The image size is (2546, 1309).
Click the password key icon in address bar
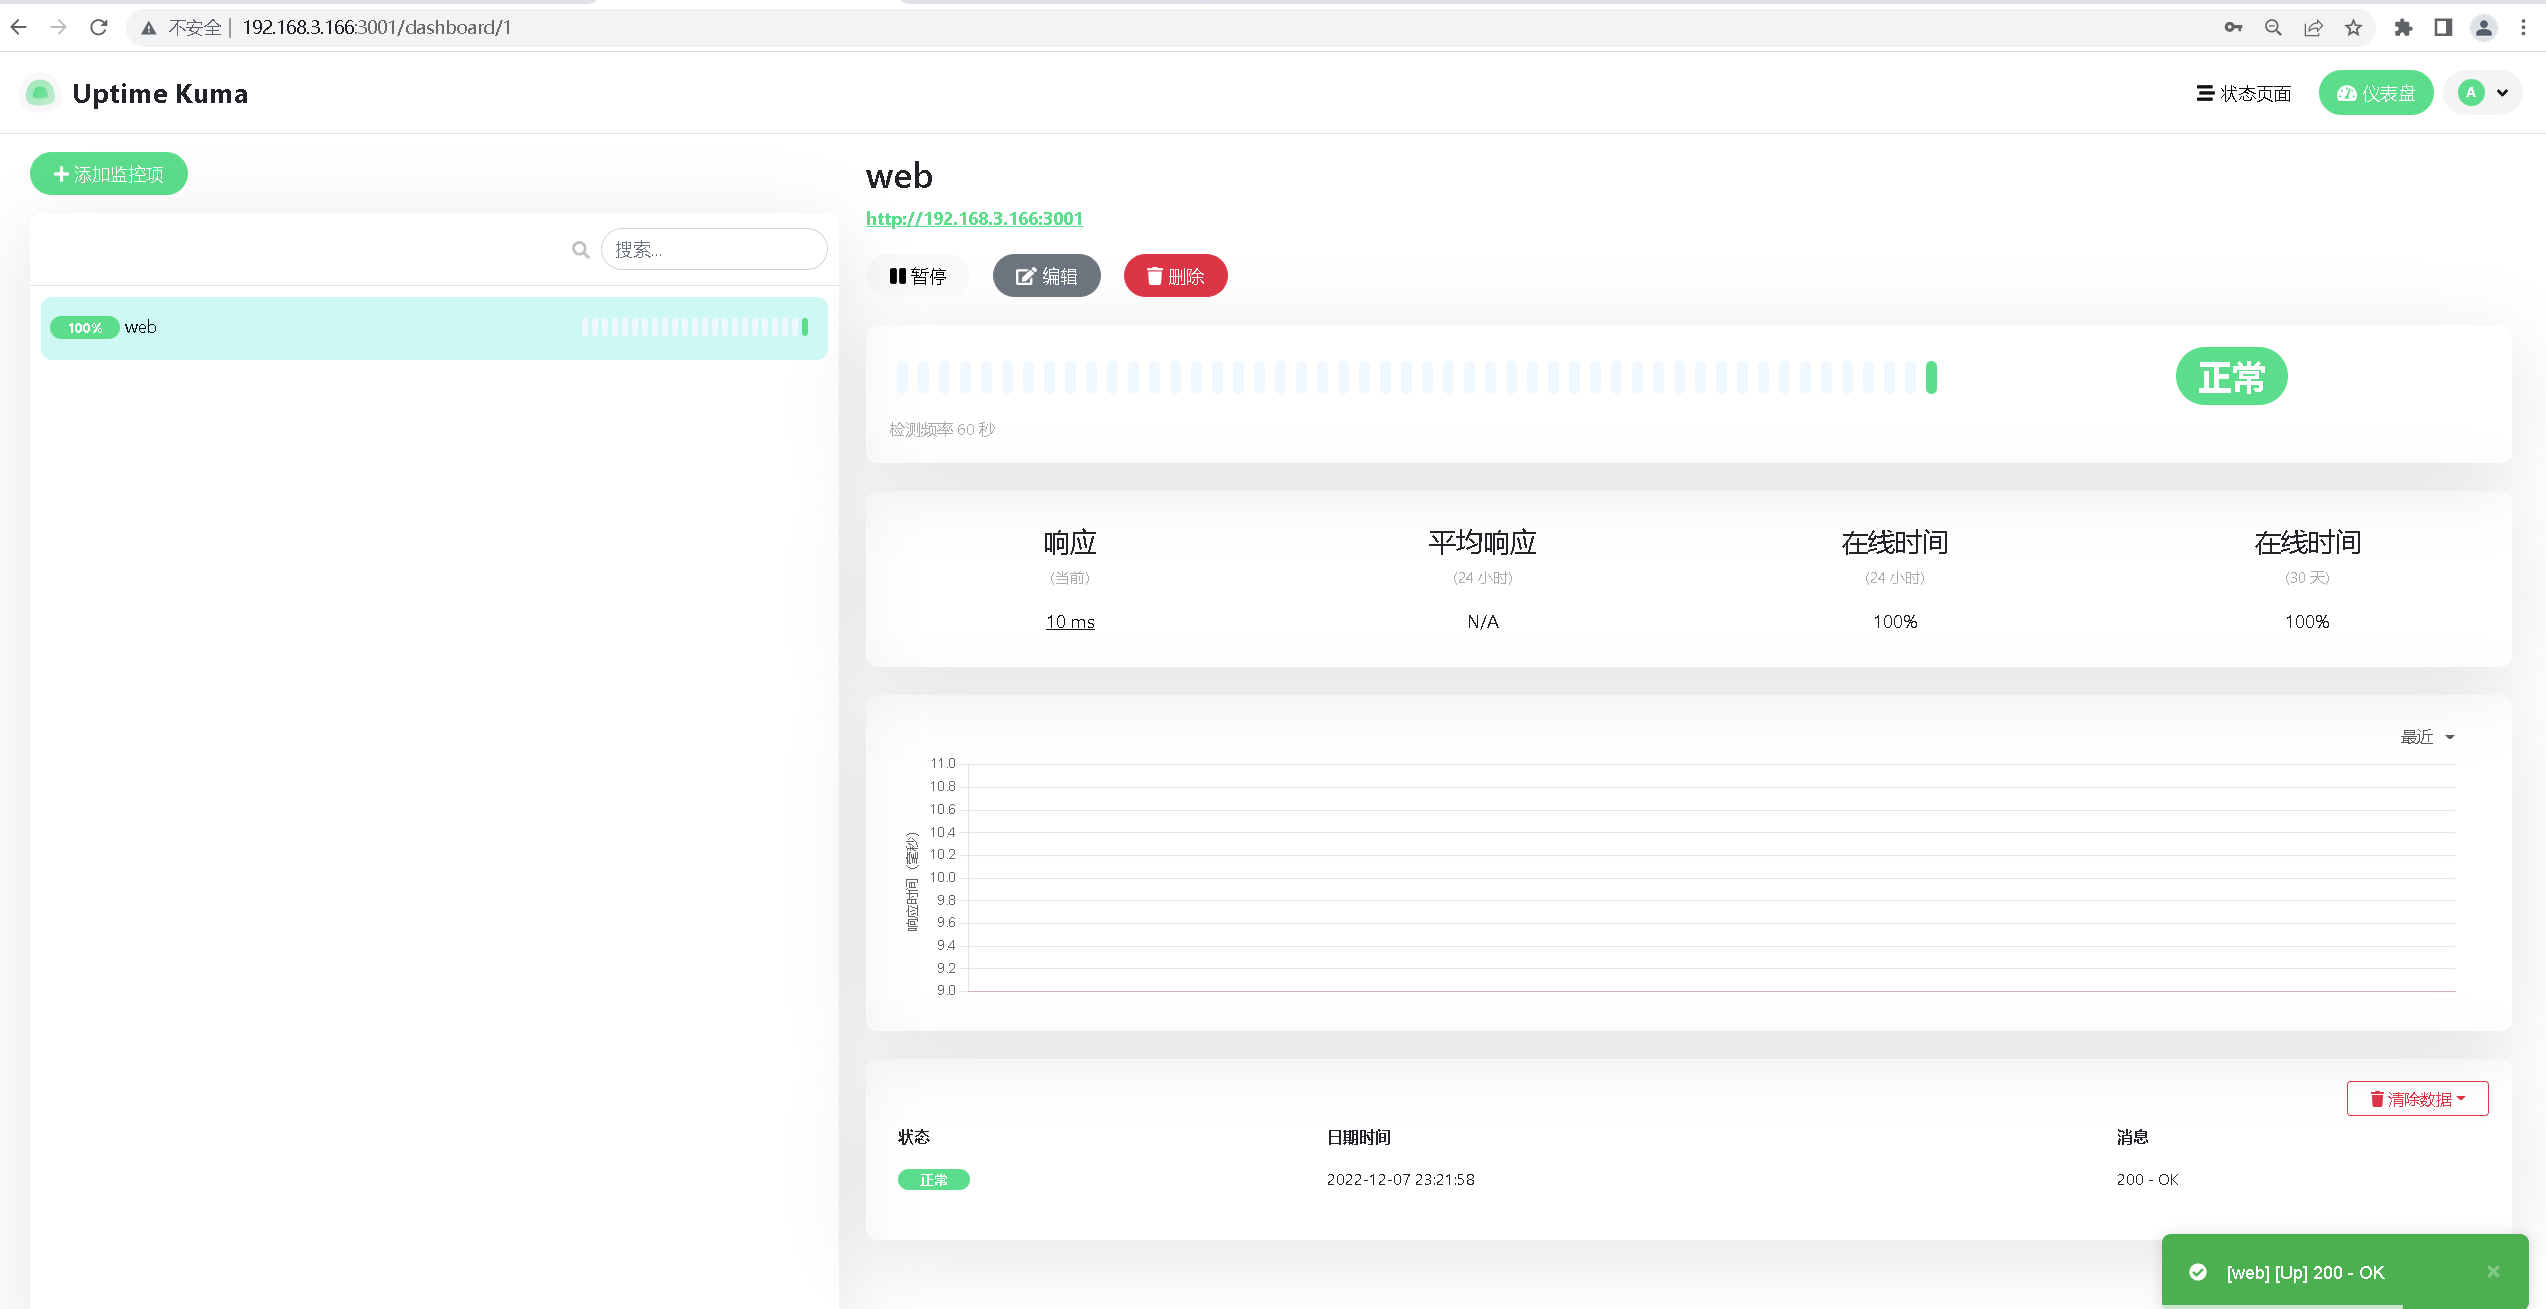[2233, 27]
